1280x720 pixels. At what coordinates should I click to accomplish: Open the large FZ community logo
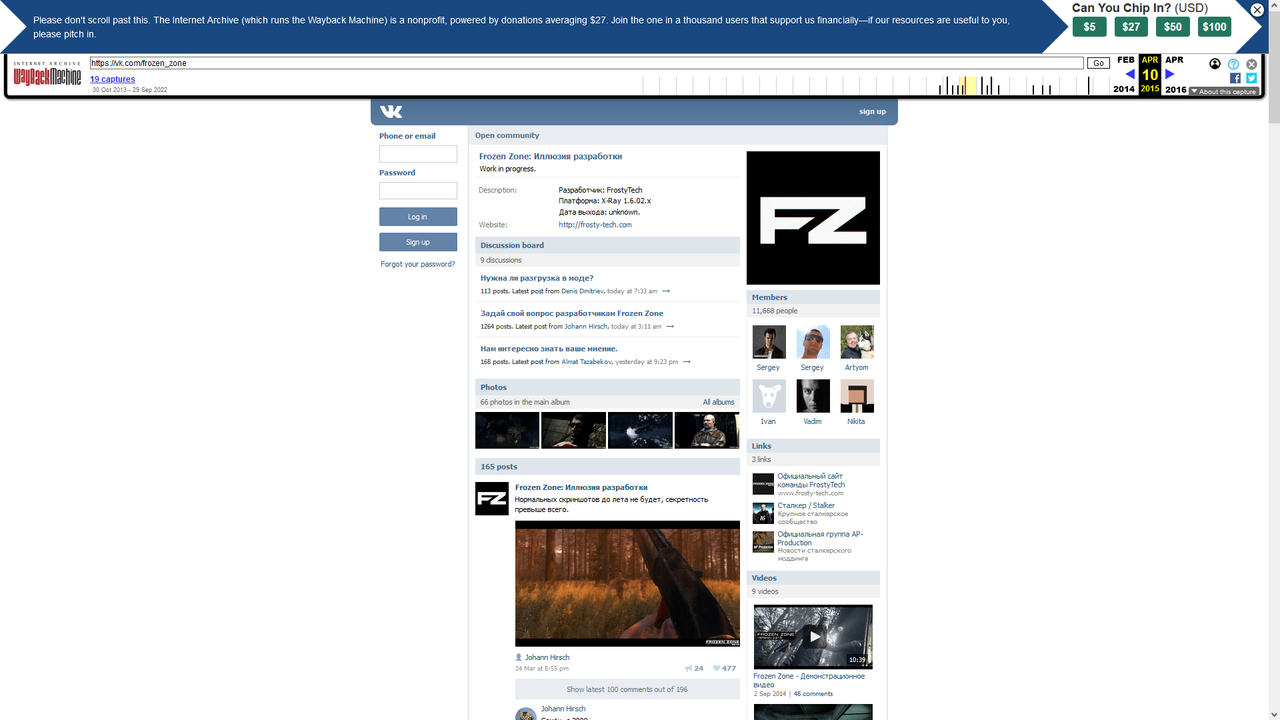point(813,218)
